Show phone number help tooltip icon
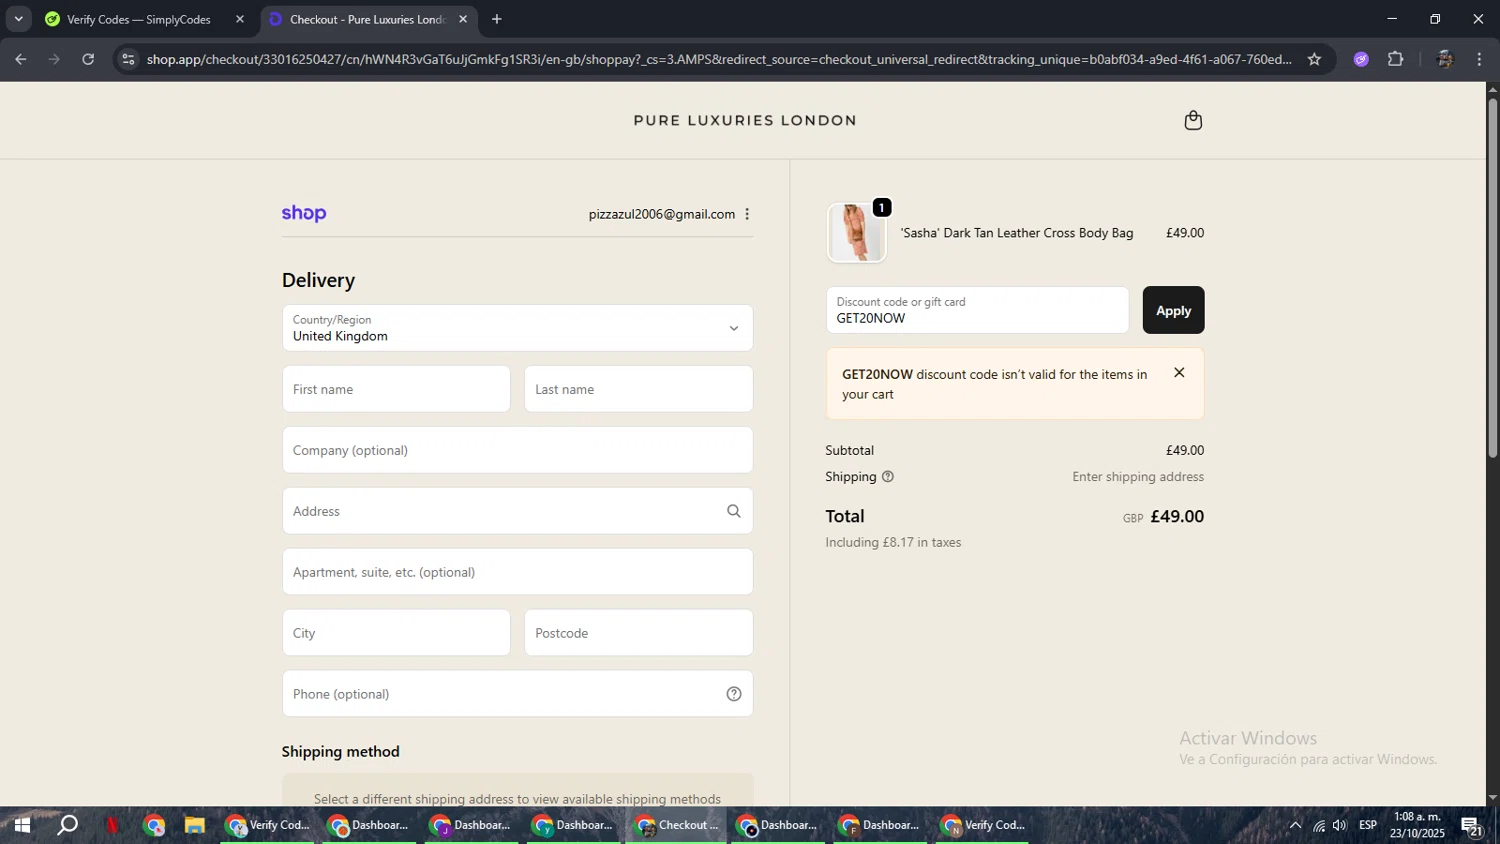Viewport: 1500px width, 844px height. click(734, 694)
